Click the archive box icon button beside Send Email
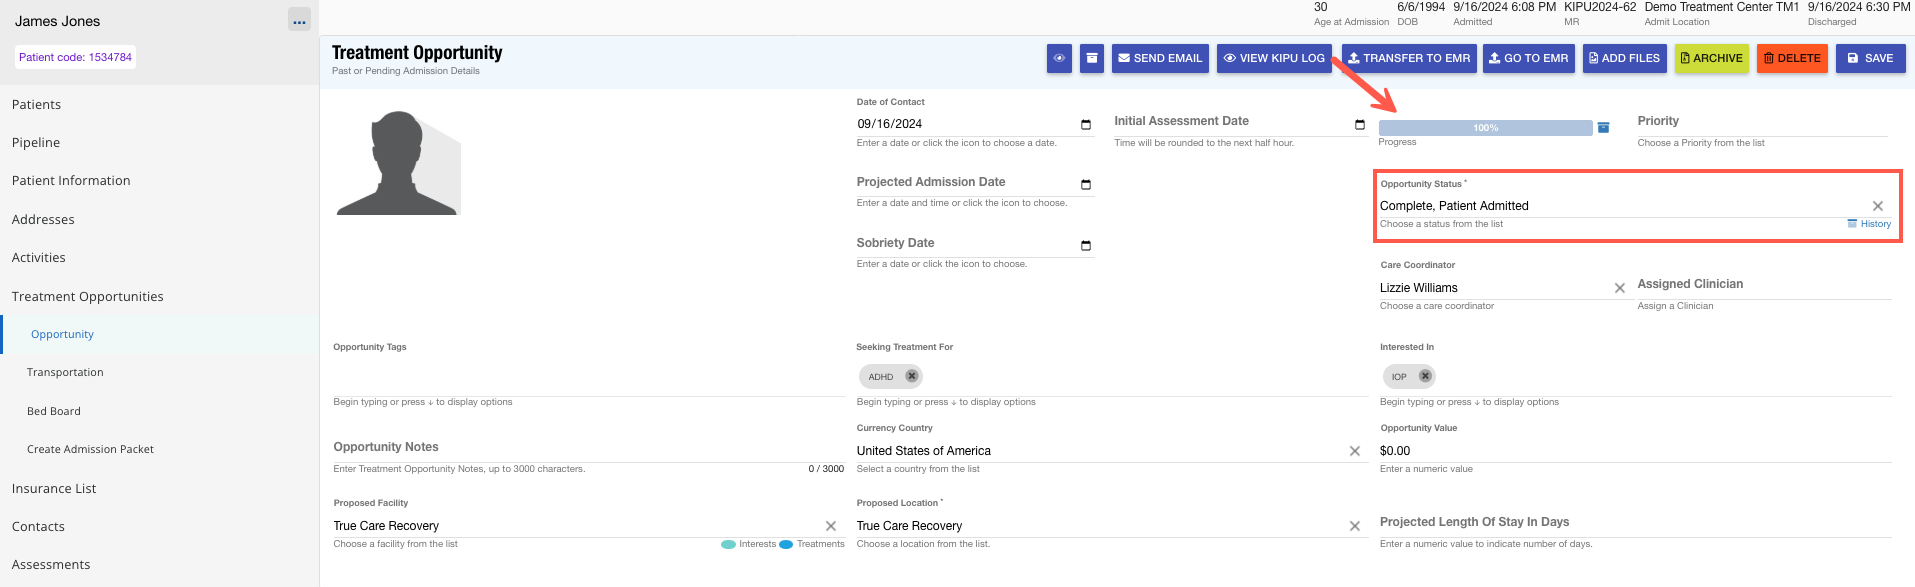Screen dimensions: 1915x587 [1092, 58]
